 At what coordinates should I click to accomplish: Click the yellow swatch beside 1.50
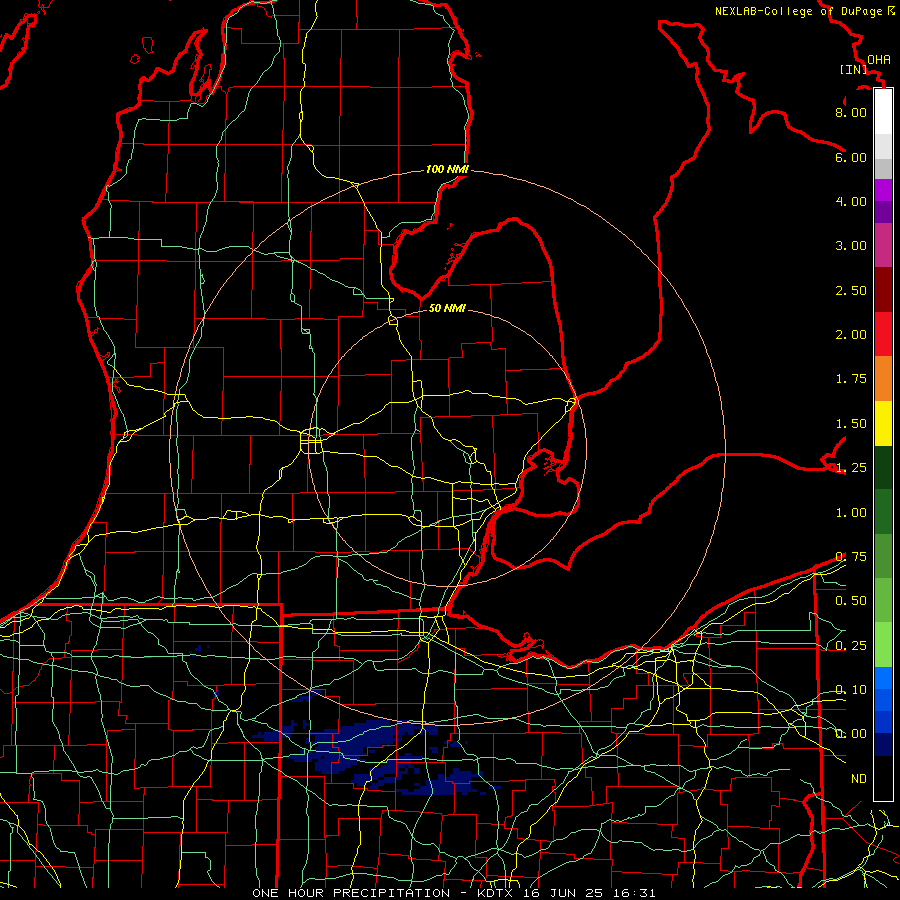tap(883, 423)
